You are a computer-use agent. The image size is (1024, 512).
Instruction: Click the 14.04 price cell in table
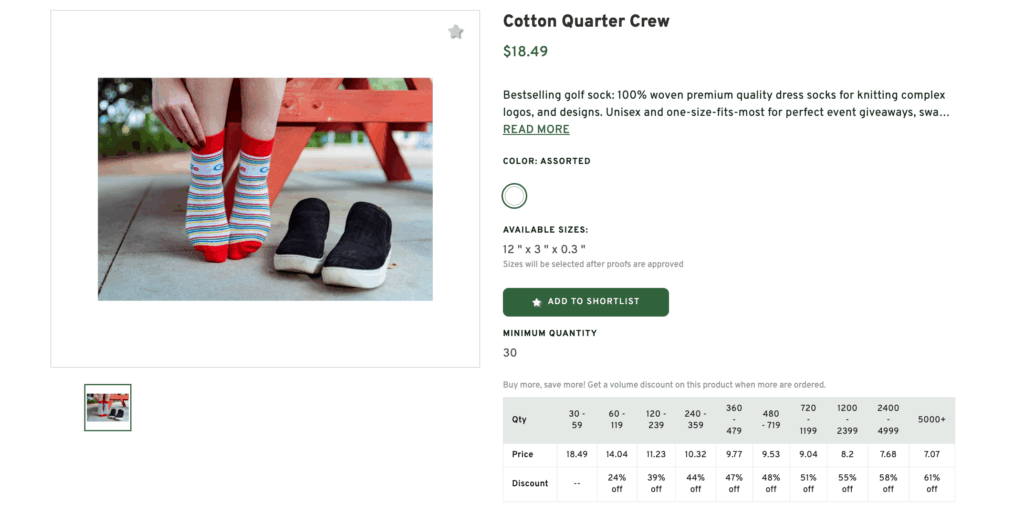(x=616, y=454)
